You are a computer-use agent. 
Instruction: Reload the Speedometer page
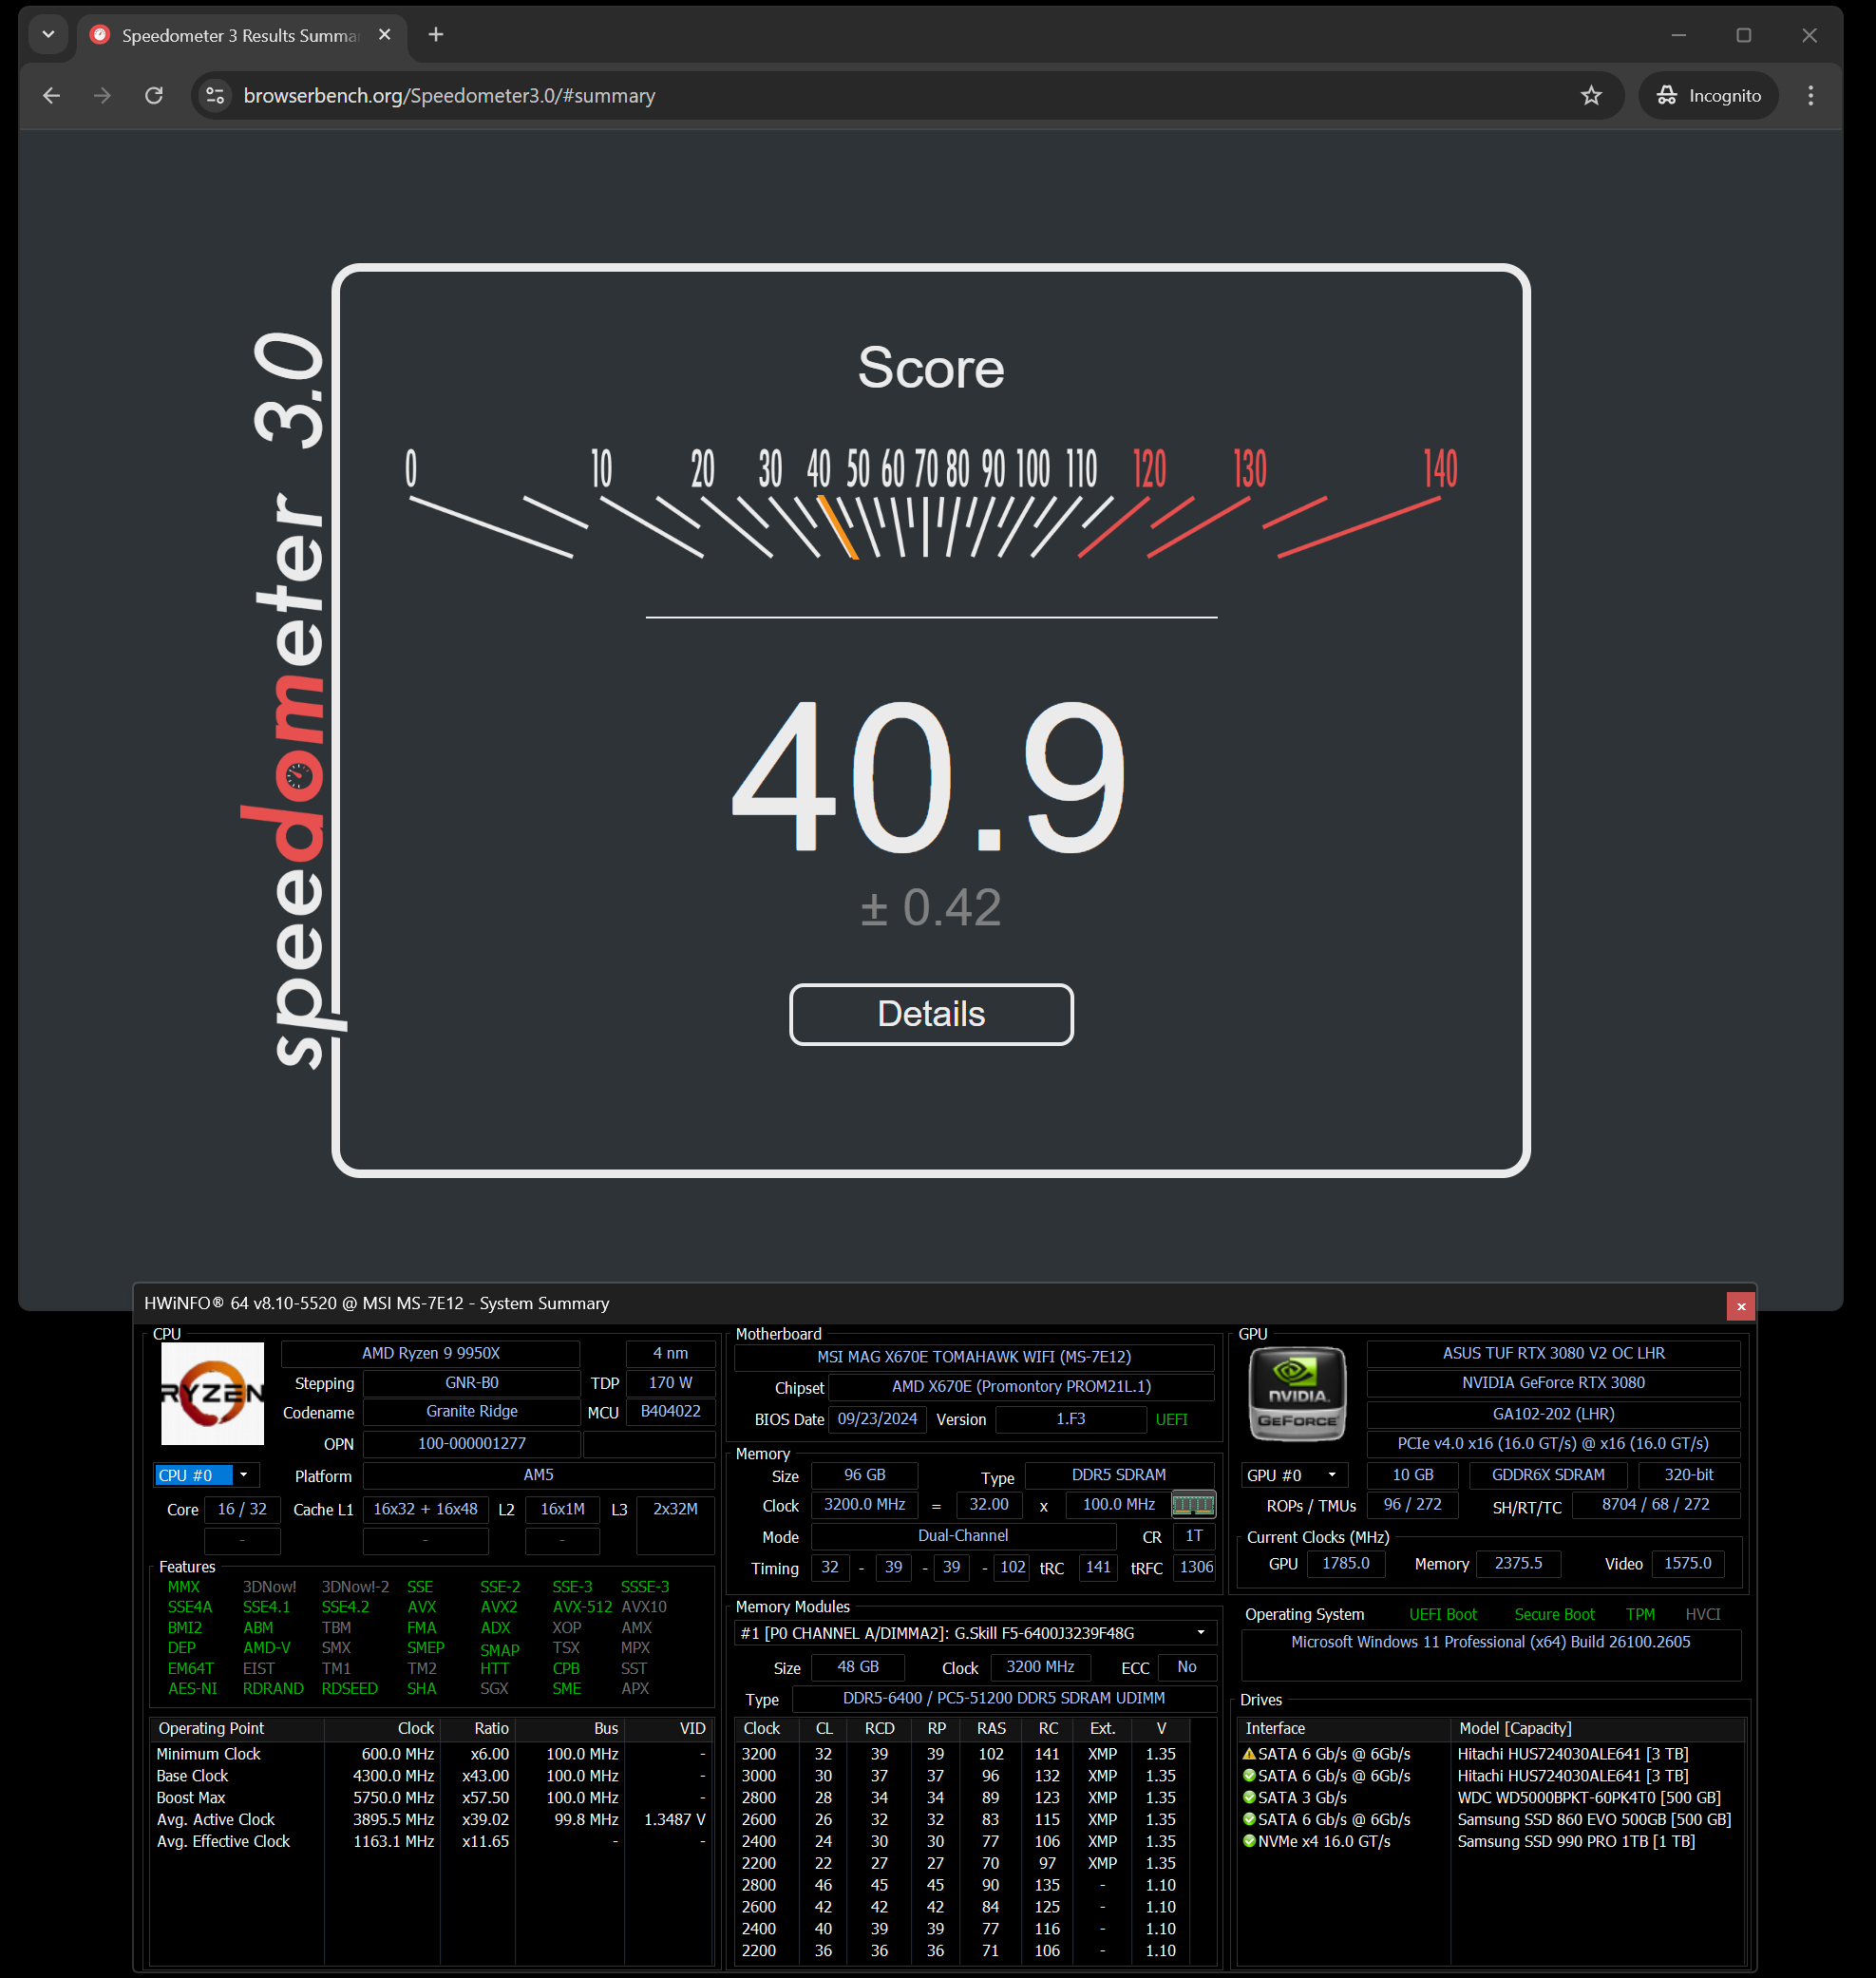(154, 96)
